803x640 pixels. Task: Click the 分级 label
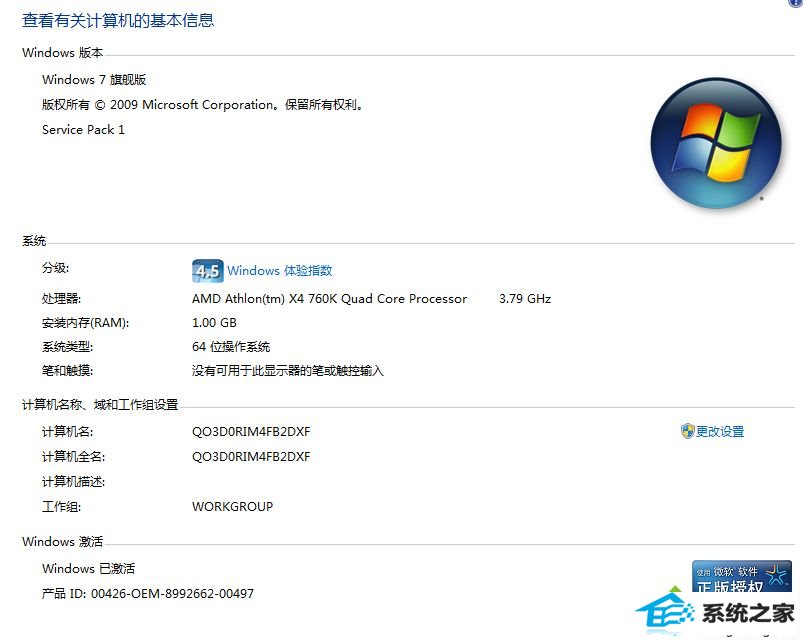[55, 268]
